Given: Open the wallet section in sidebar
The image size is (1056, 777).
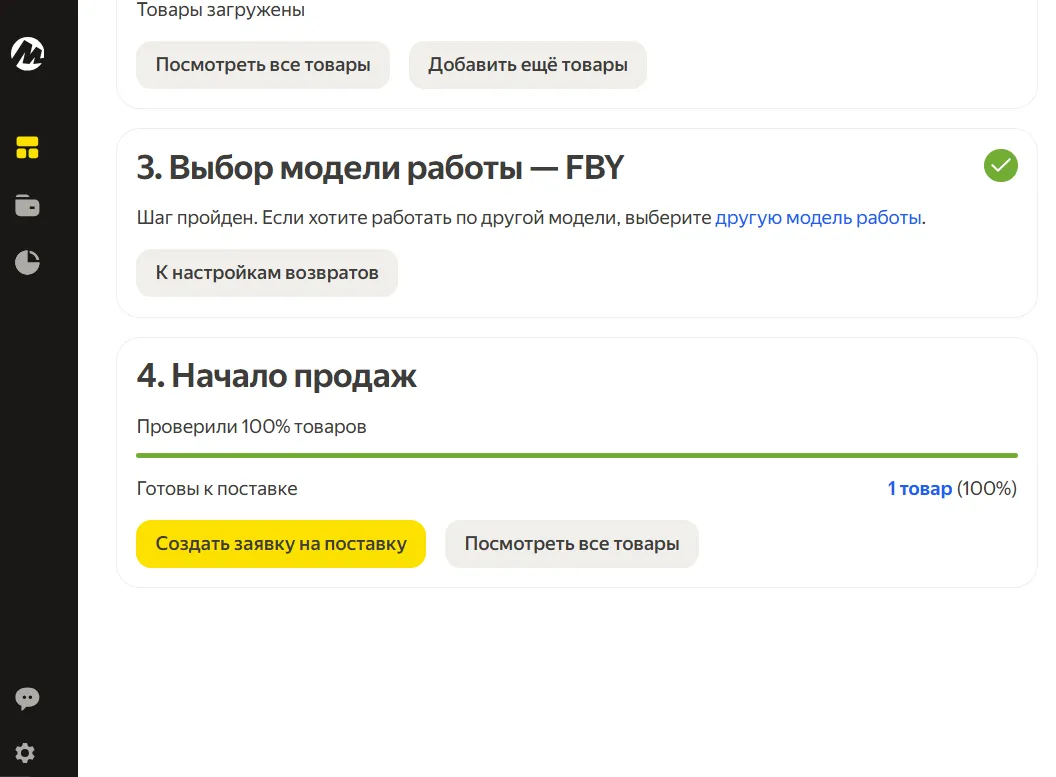Looking at the screenshot, I should pyautogui.click(x=27, y=206).
